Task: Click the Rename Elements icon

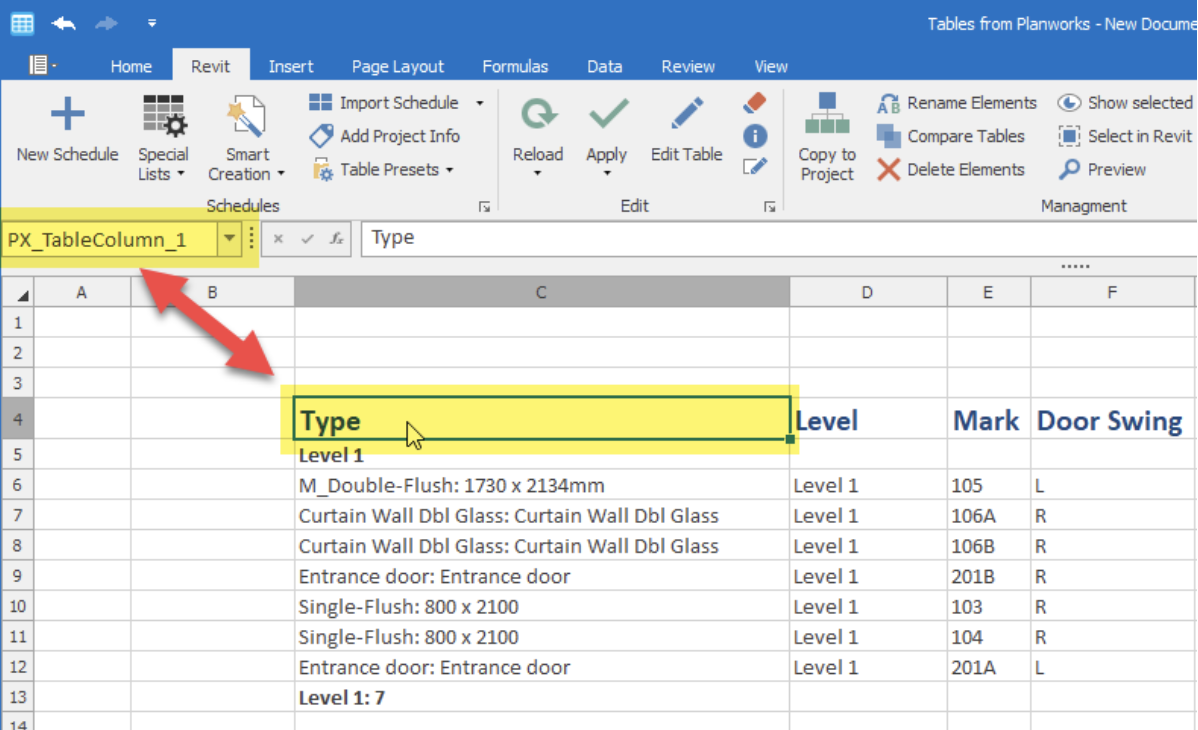Action: pos(889,103)
